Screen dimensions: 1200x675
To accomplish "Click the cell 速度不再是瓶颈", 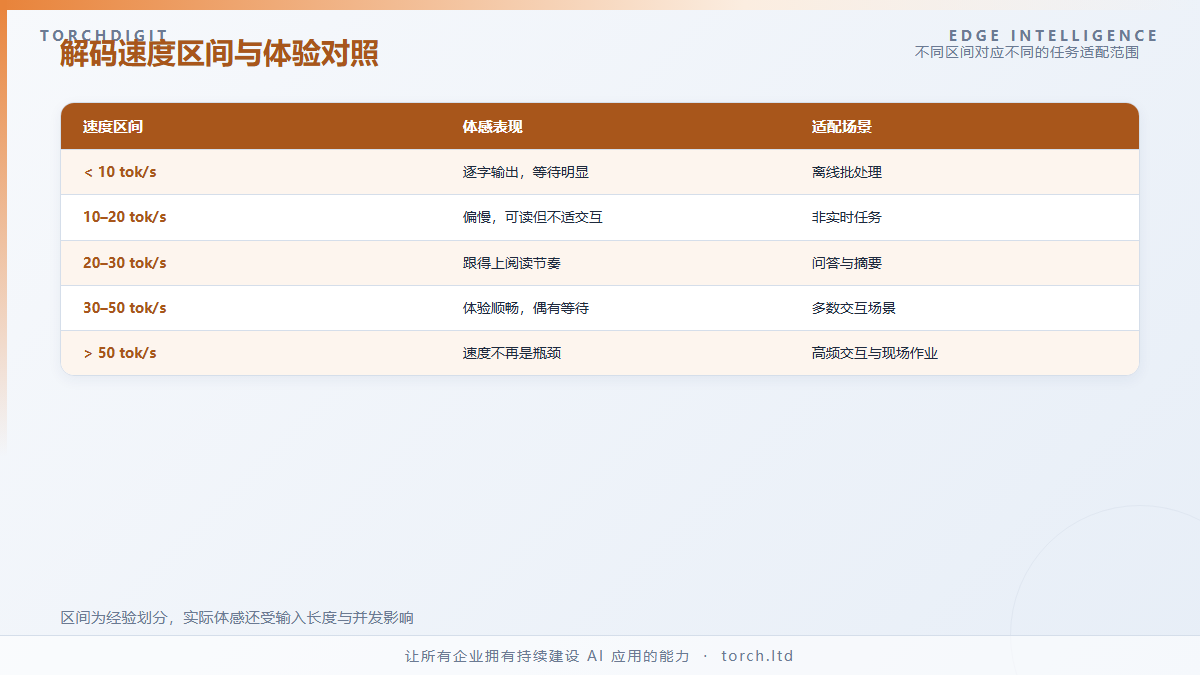I will pyautogui.click(x=511, y=353).
